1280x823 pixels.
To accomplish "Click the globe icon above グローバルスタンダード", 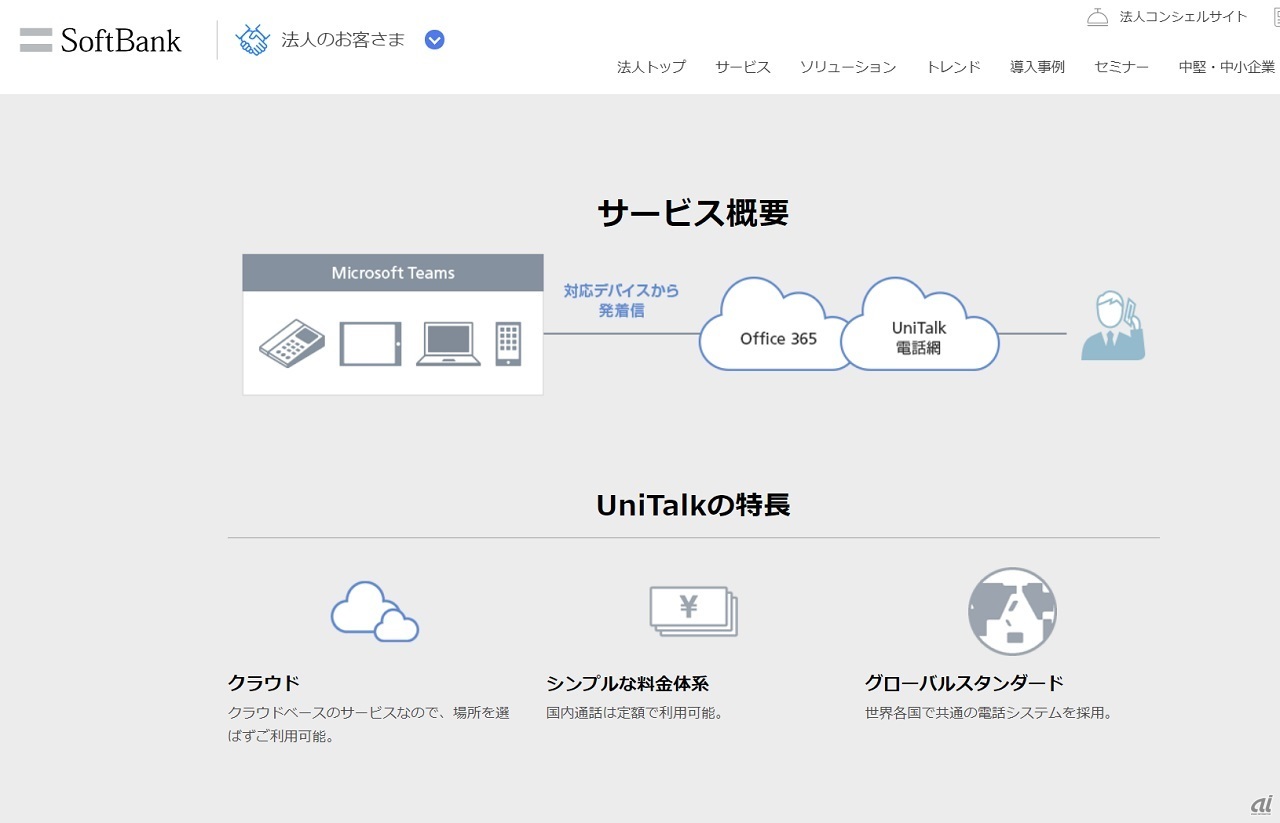I will (1012, 611).
